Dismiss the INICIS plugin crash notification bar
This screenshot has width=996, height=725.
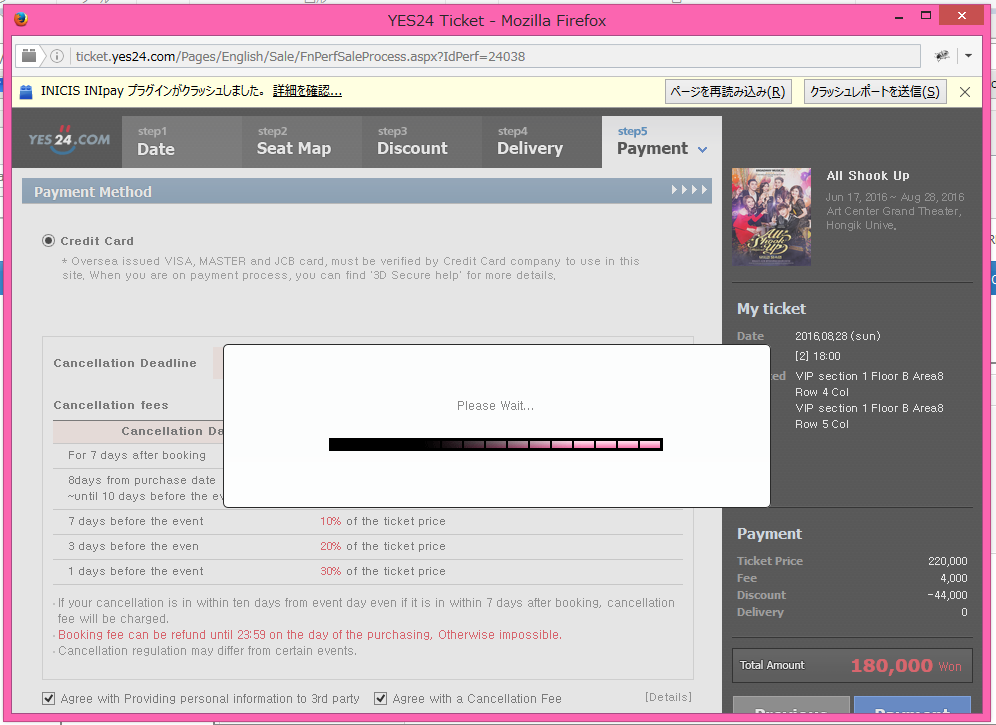(x=965, y=91)
